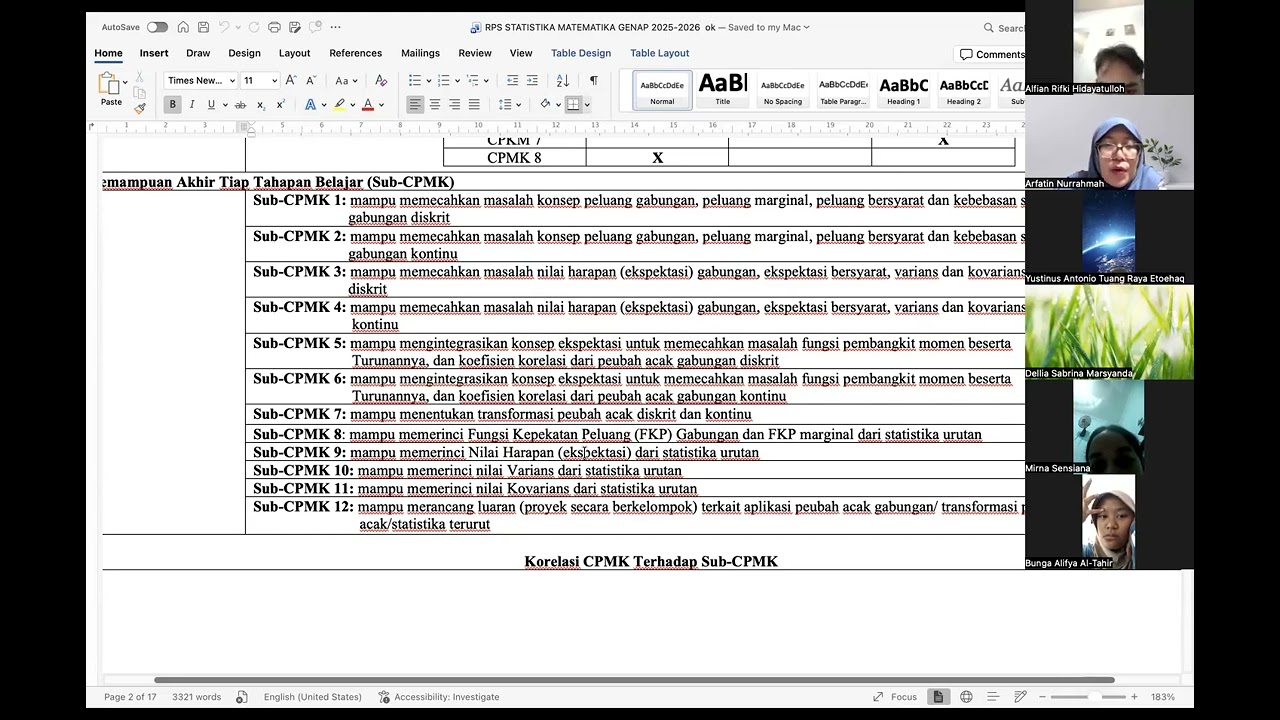Undo the last action
The height and width of the screenshot is (720, 1280).
(225, 27)
